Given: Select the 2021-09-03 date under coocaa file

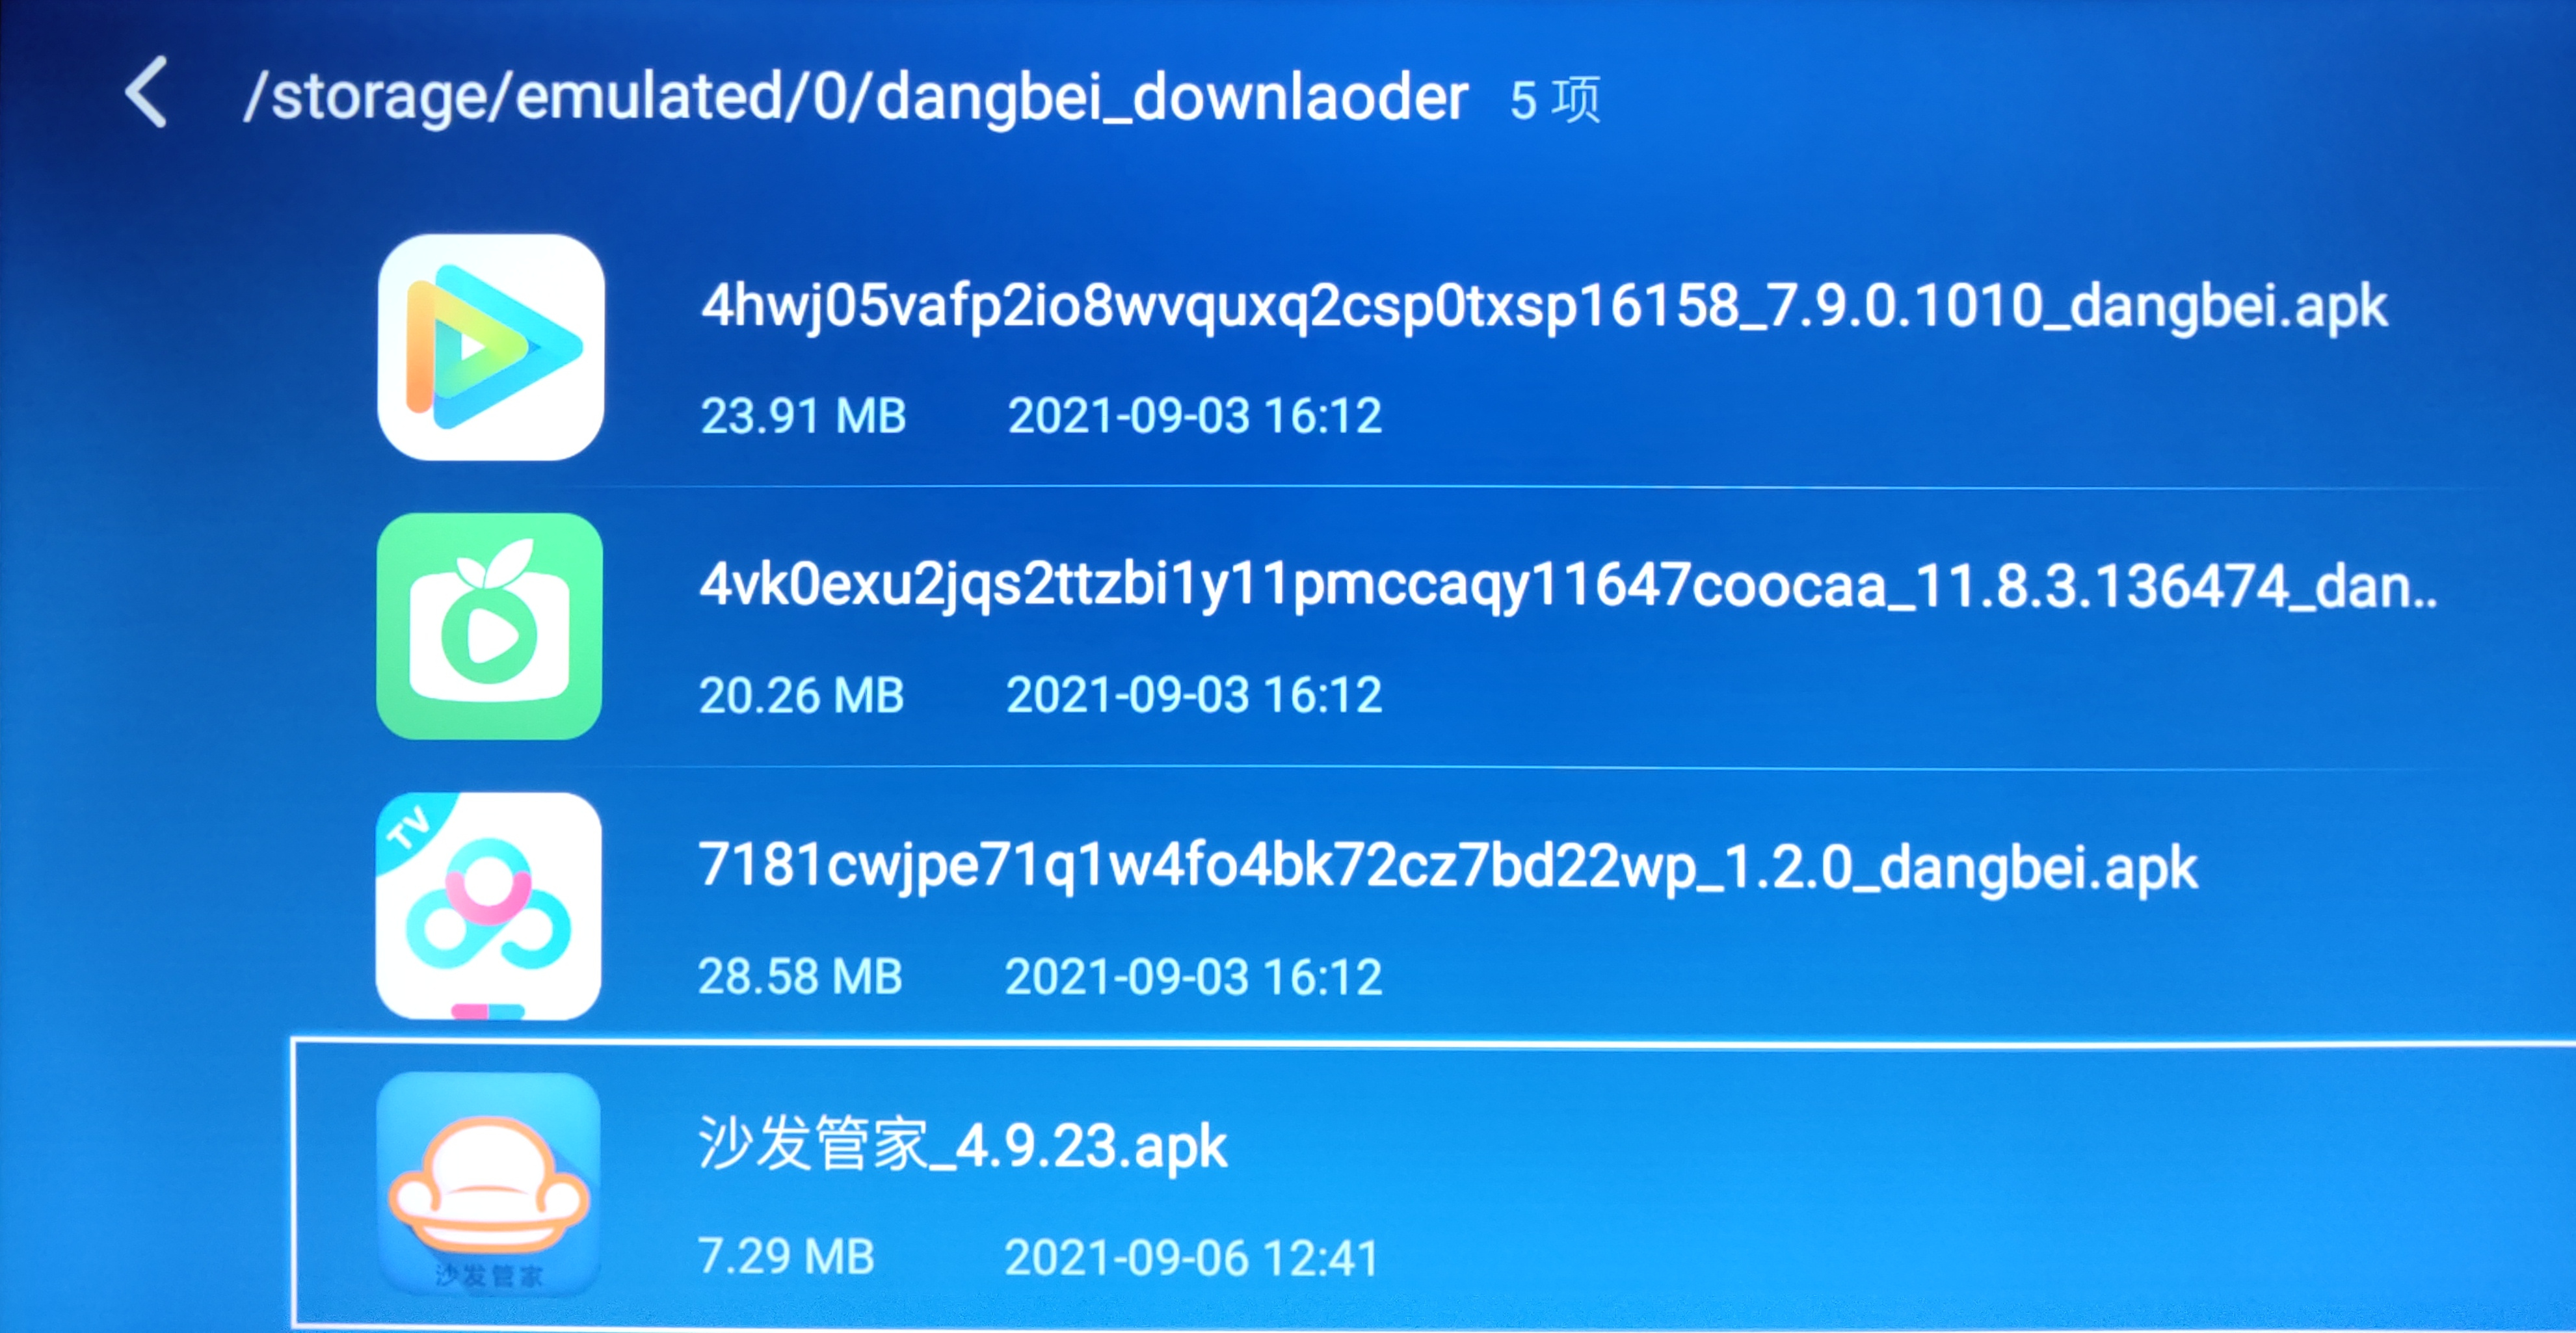Looking at the screenshot, I should 1193,696.
